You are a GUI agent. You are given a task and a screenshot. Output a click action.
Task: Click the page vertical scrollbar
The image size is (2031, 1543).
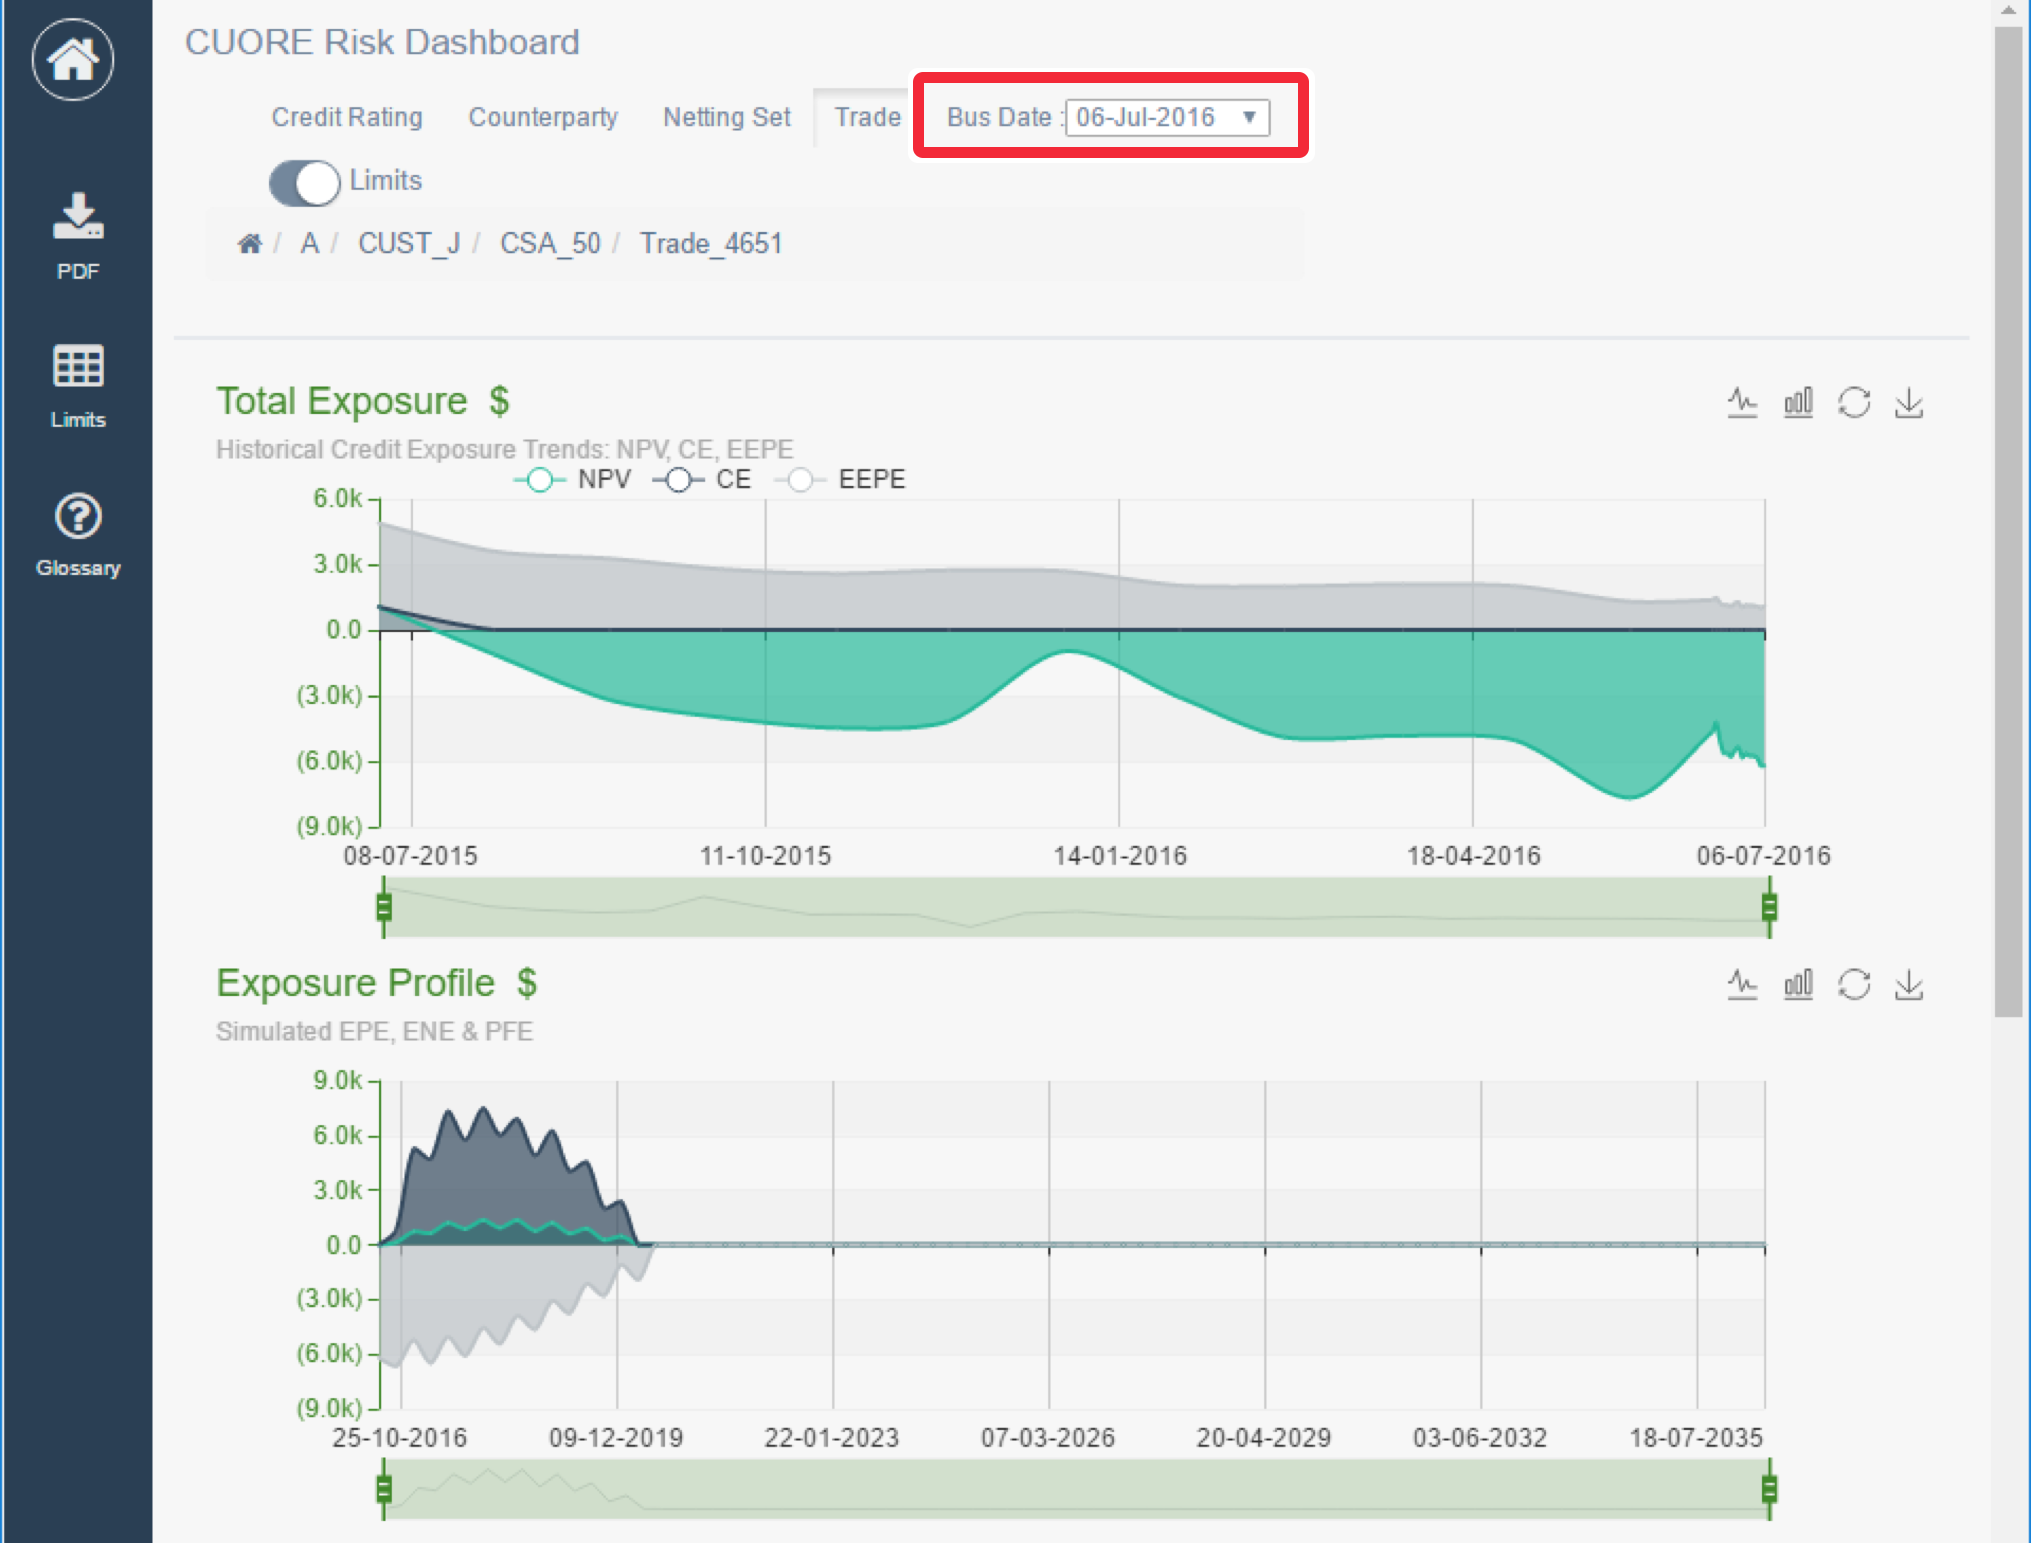[2008, 520]
